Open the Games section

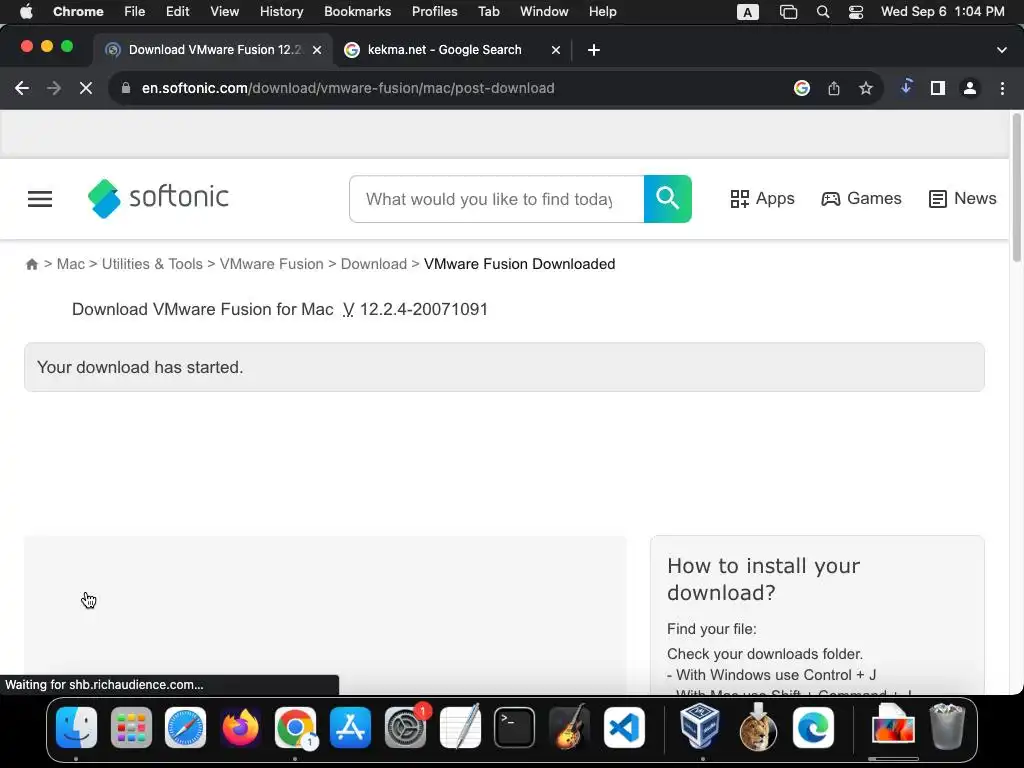click(861, 199)
